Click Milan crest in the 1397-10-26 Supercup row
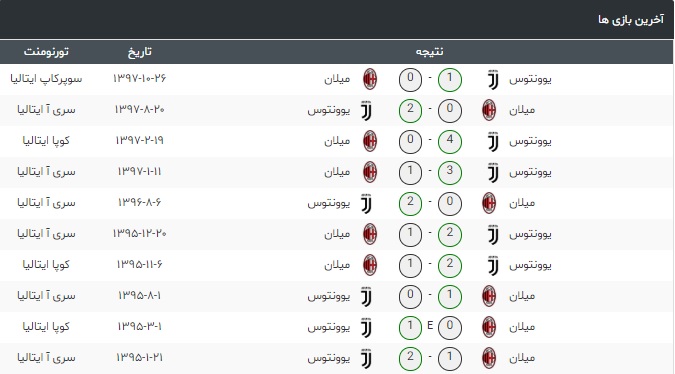Image resolution: width=675 pixels, height=374 pixels. pos(370,79)
